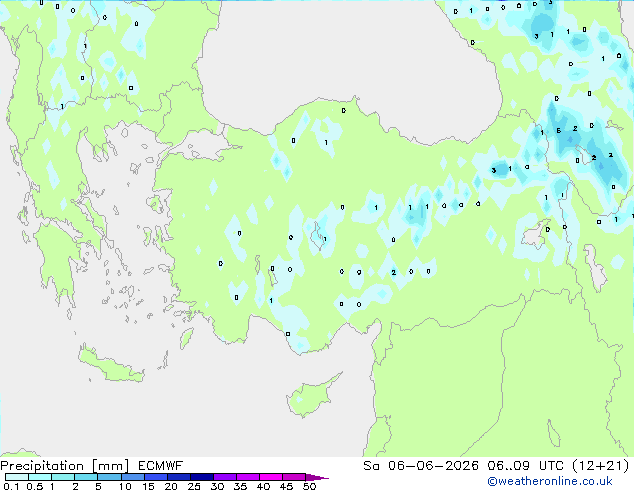Click the 1–2 mm legend color swatch
Screen dimensions: 634x490
point(63,477)
